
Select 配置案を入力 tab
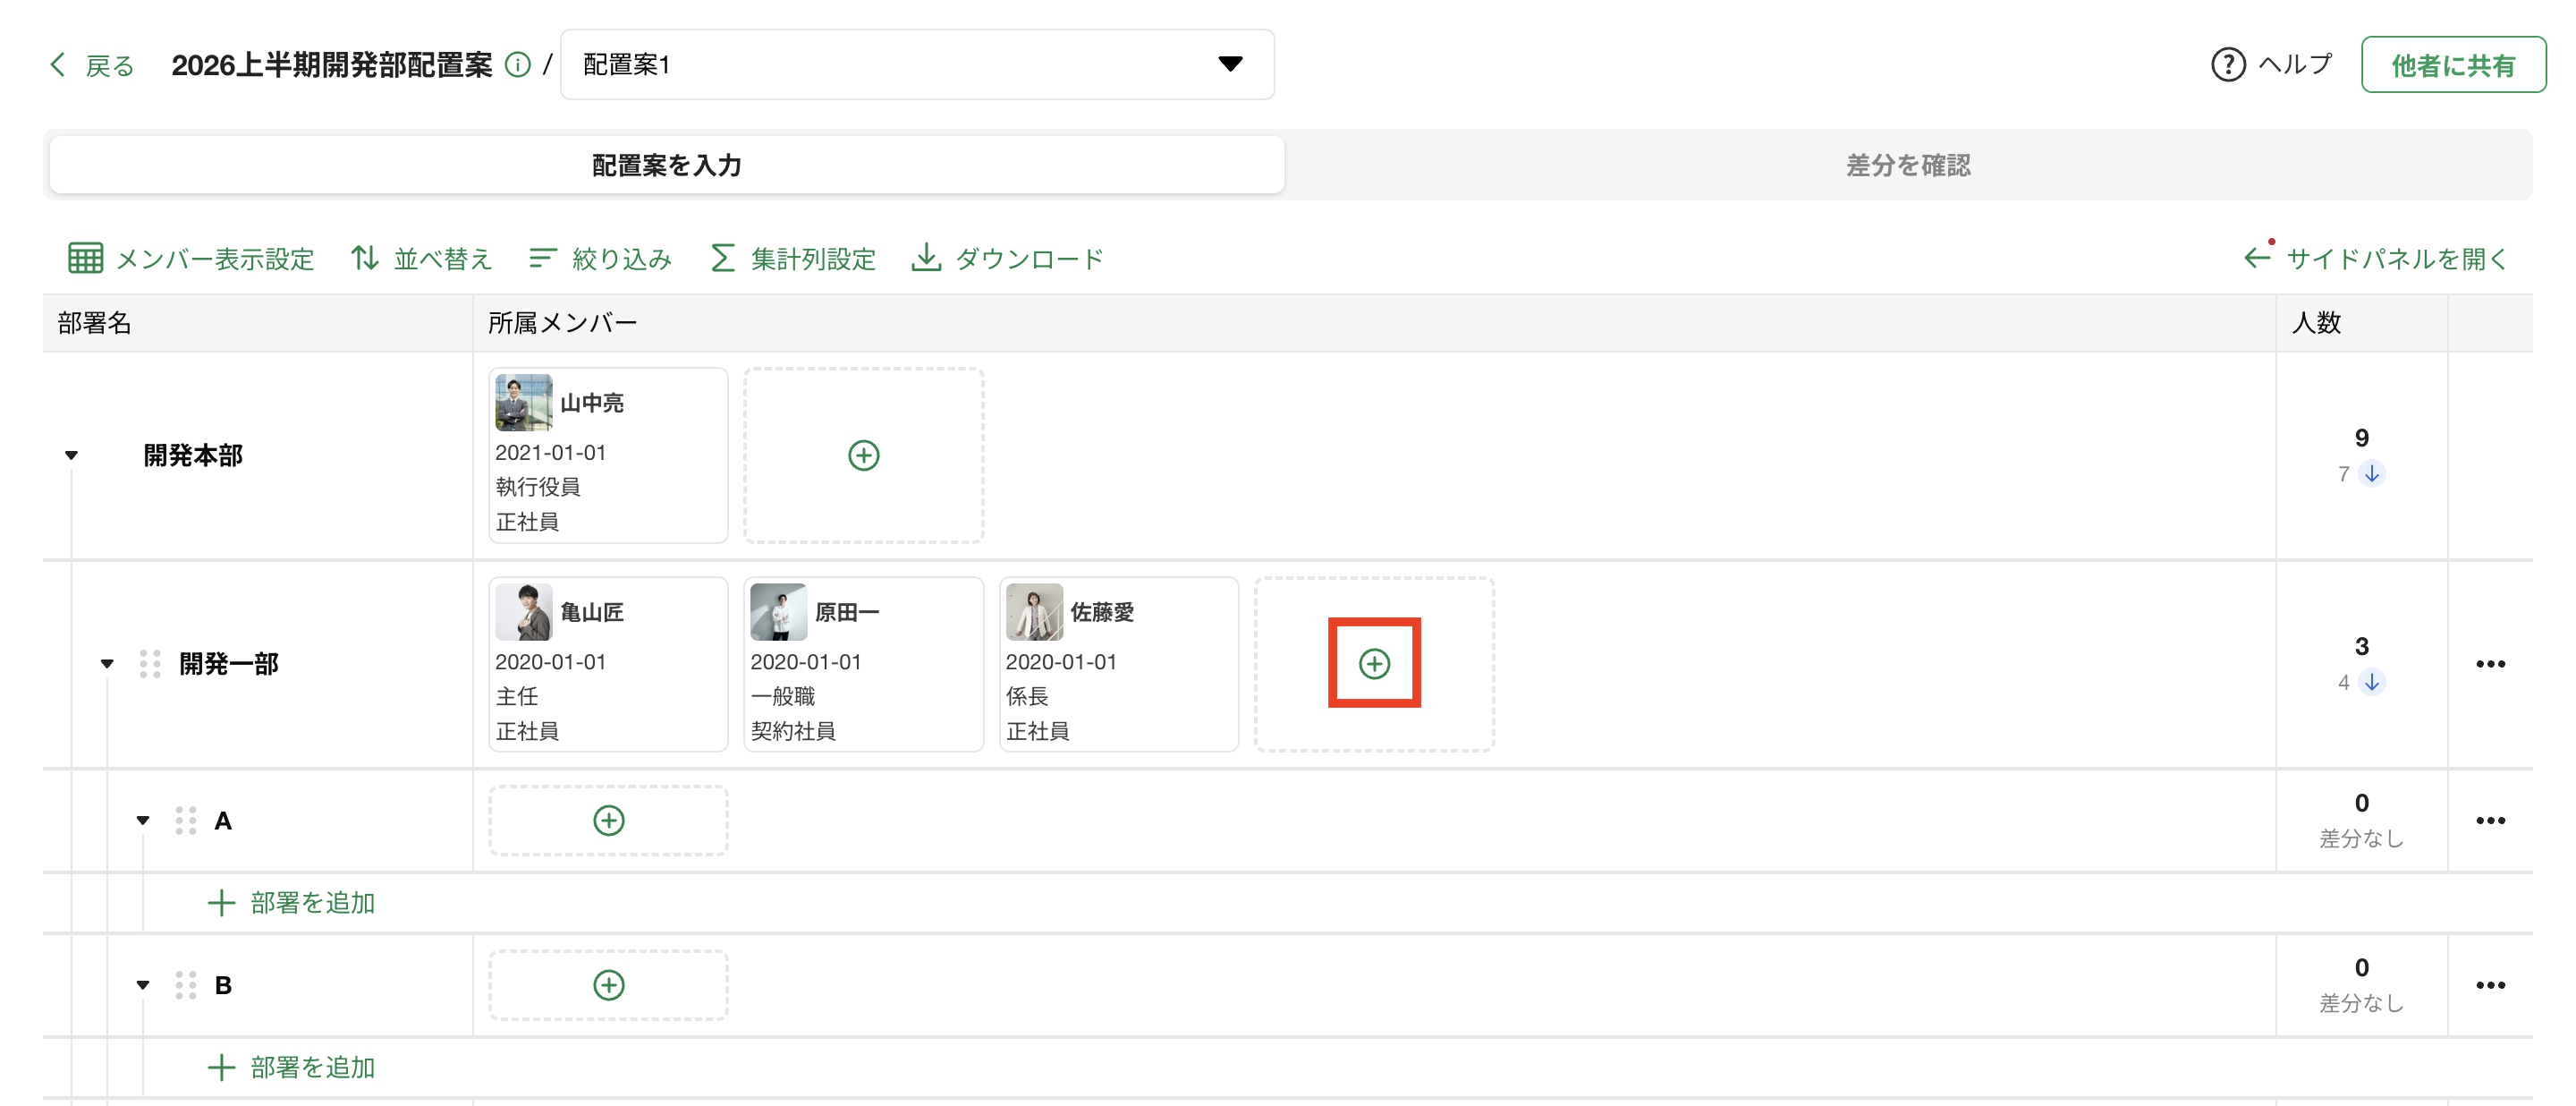click(666, 165)
